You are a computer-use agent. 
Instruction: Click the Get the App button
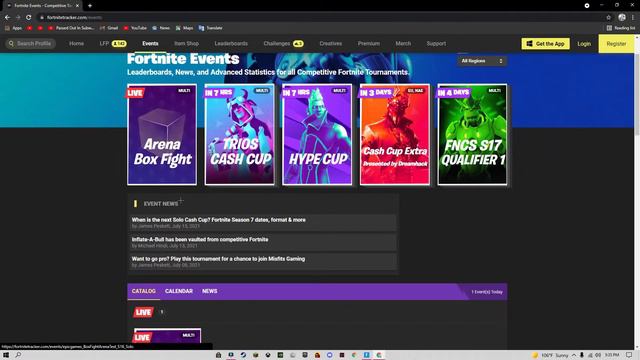(x=545, y=44)
